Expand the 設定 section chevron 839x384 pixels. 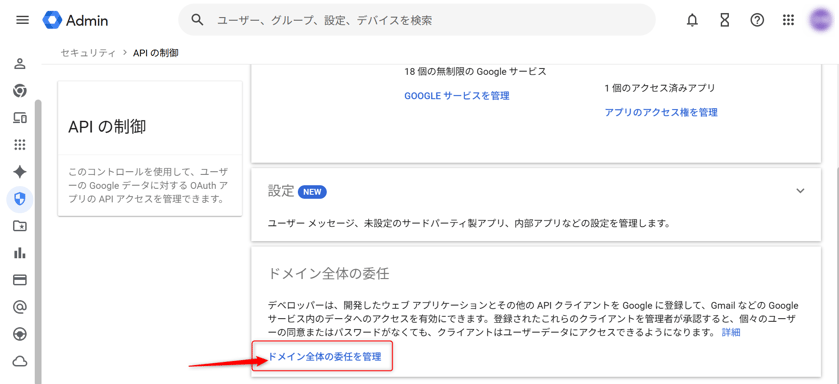click(x=800, y=190)
